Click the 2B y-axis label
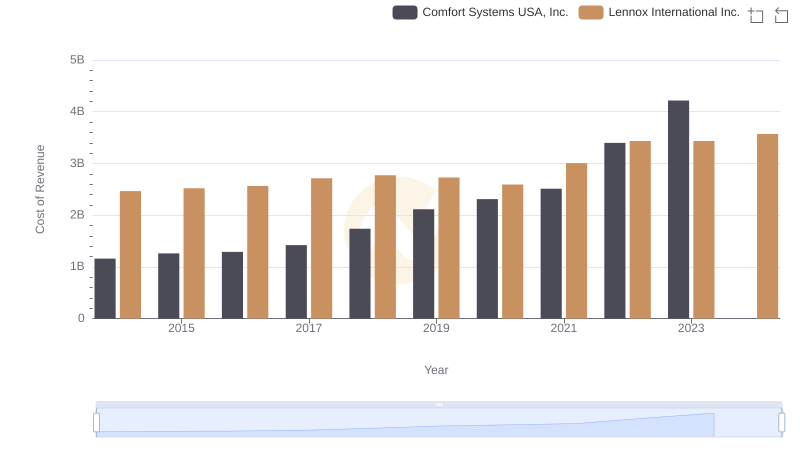Viewport: 800px width, 461px height. 77,215
